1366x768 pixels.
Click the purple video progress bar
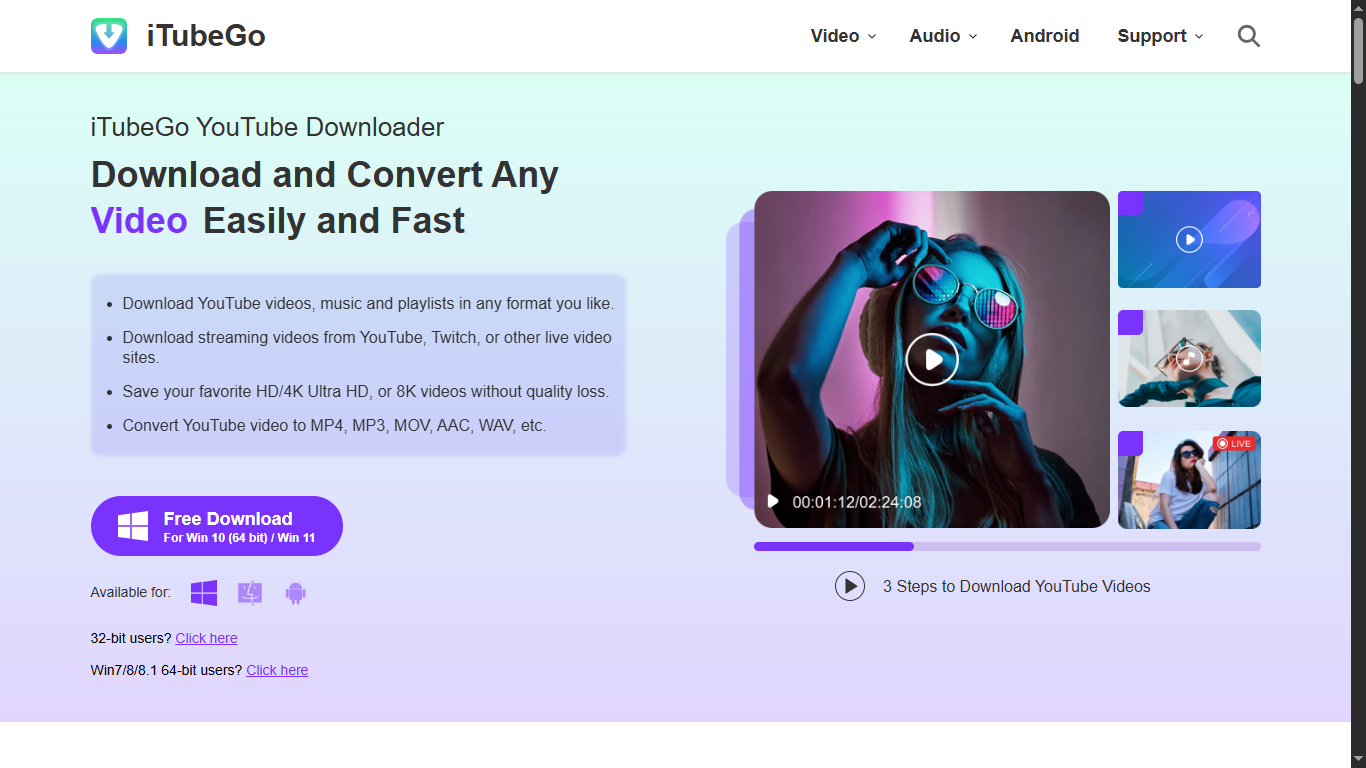(1007, 547)
